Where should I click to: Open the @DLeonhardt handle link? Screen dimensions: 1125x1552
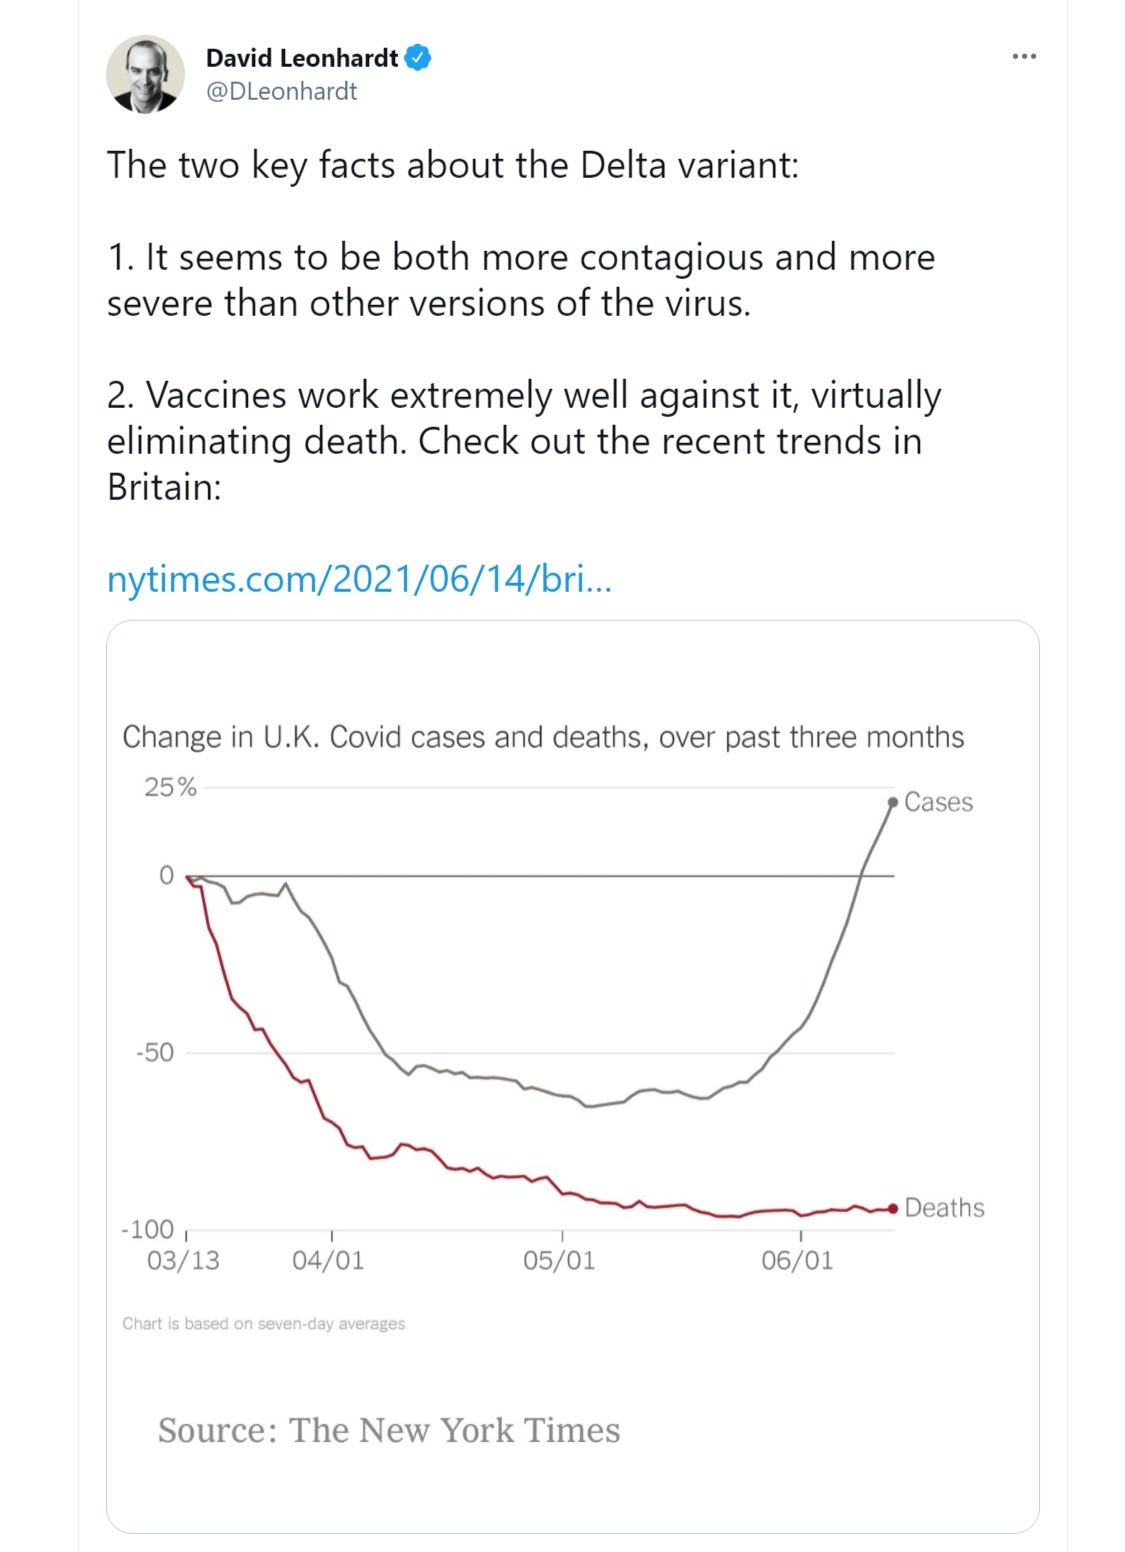[281, 91]
